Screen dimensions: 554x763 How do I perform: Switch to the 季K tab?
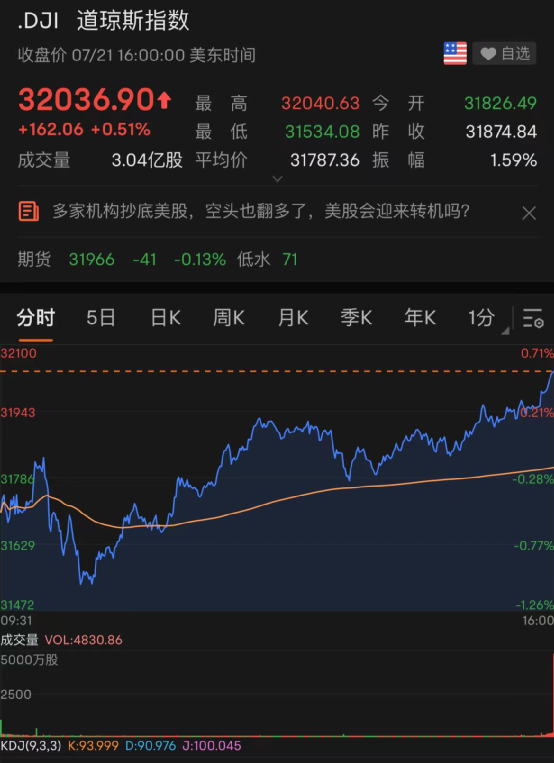(356, 318)
